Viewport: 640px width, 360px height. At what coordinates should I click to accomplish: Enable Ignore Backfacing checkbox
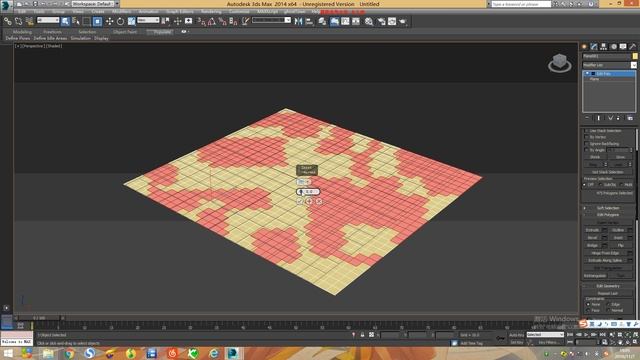tap(587, 144)
